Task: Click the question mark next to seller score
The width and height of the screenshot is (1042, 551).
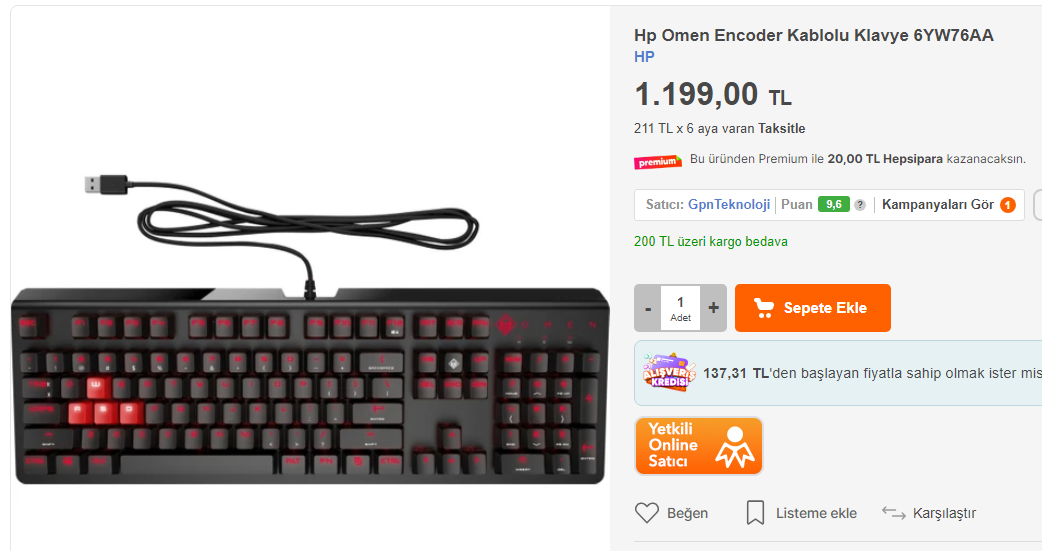Action: (x=860, y=205)
